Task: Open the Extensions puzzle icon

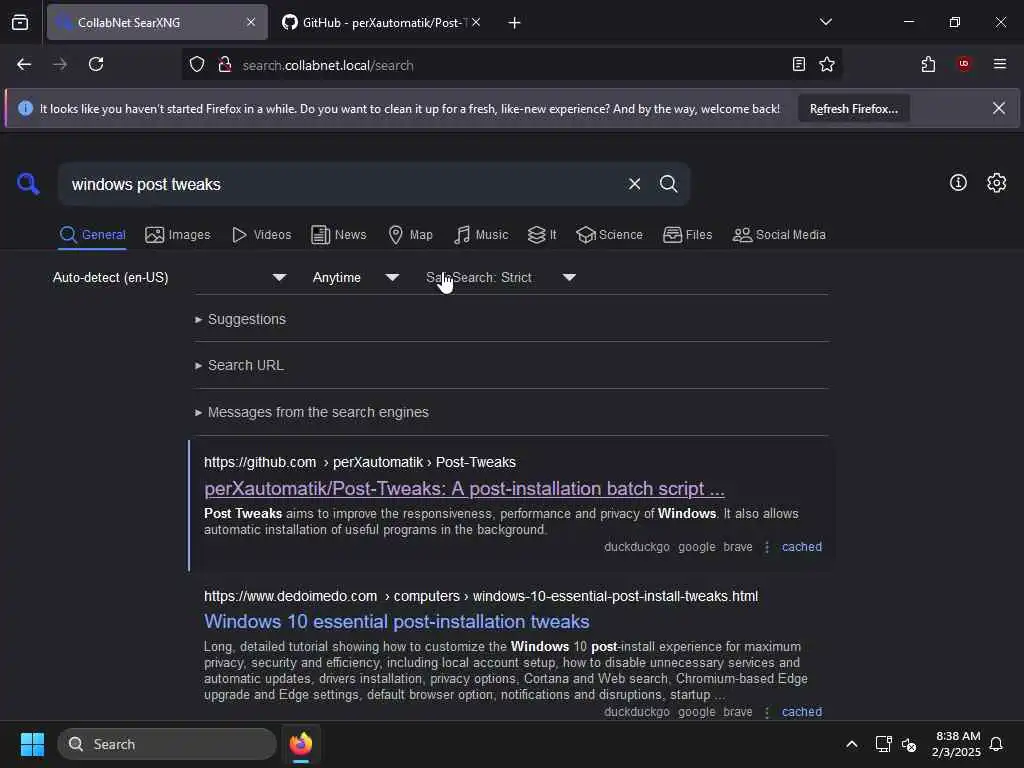Action: [x=928, y=64]
